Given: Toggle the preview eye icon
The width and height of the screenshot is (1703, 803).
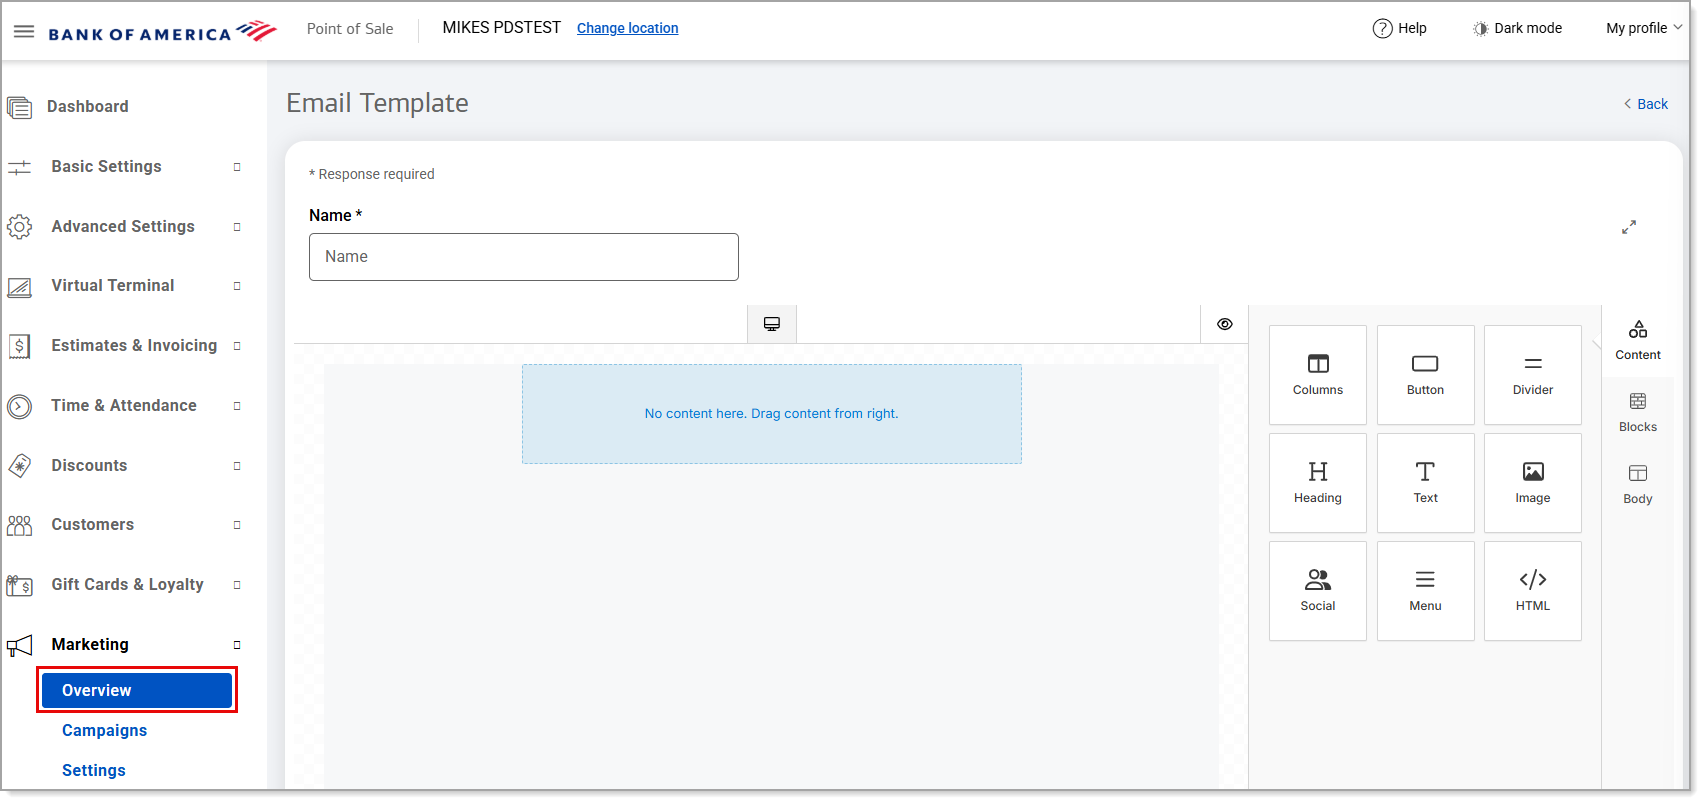Looking at the screenshot, I should (1225, 324).
